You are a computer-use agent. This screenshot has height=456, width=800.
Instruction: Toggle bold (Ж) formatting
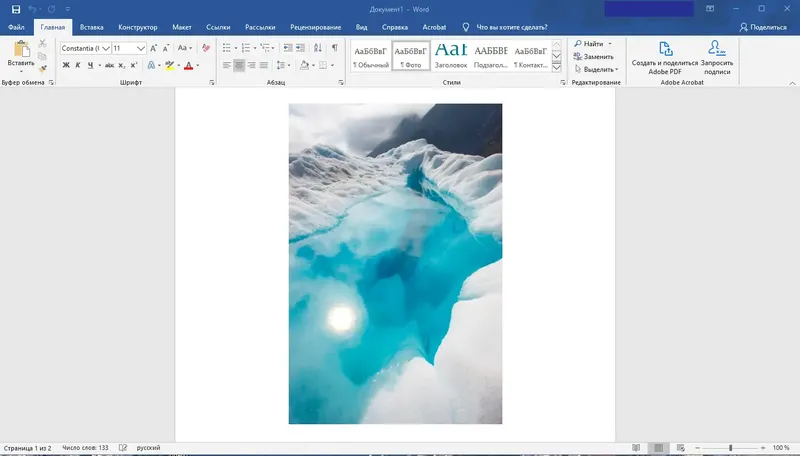(x=66, y=65)
